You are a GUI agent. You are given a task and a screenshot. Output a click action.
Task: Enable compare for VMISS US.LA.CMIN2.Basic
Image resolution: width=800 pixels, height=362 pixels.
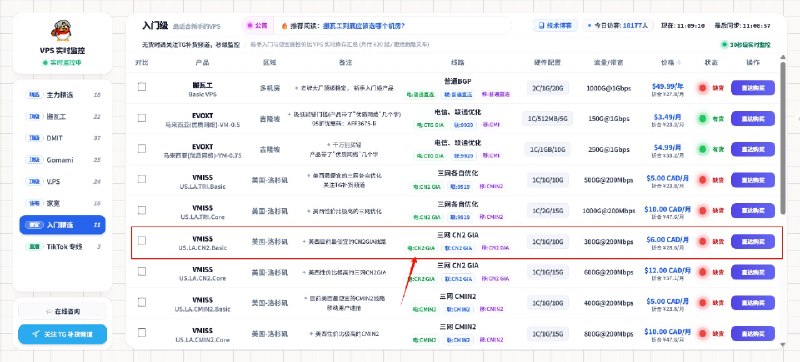coord(142,302)
